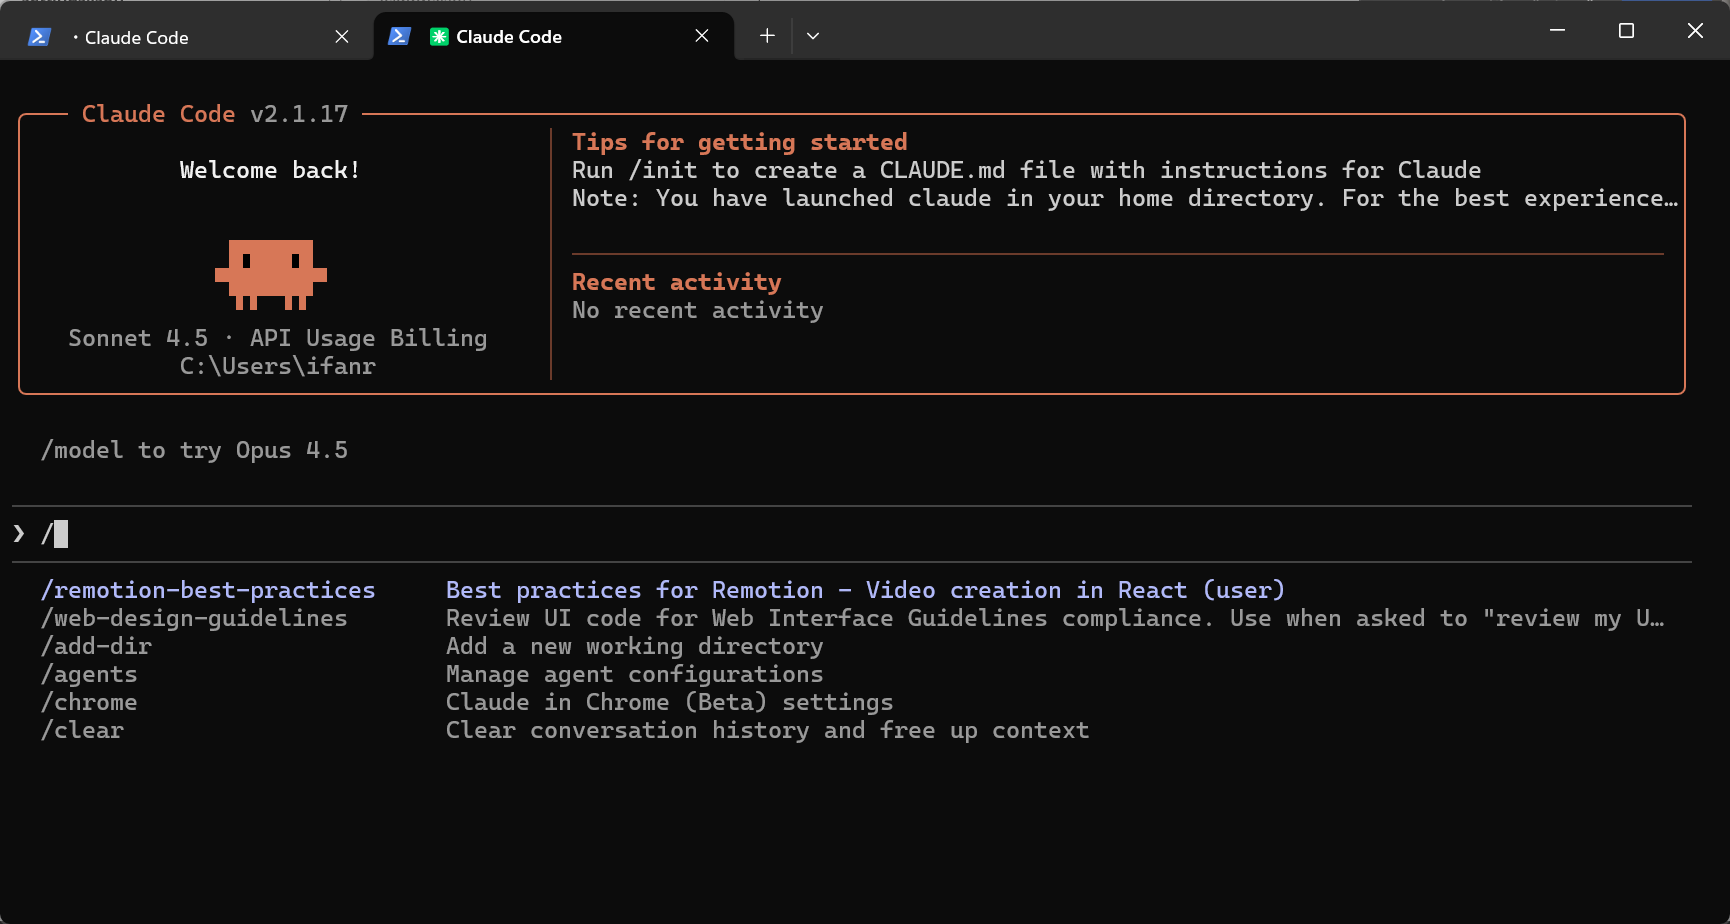1730x924 pixels.
Task: Maximize the terminal window
Action: coord(1626,31)
